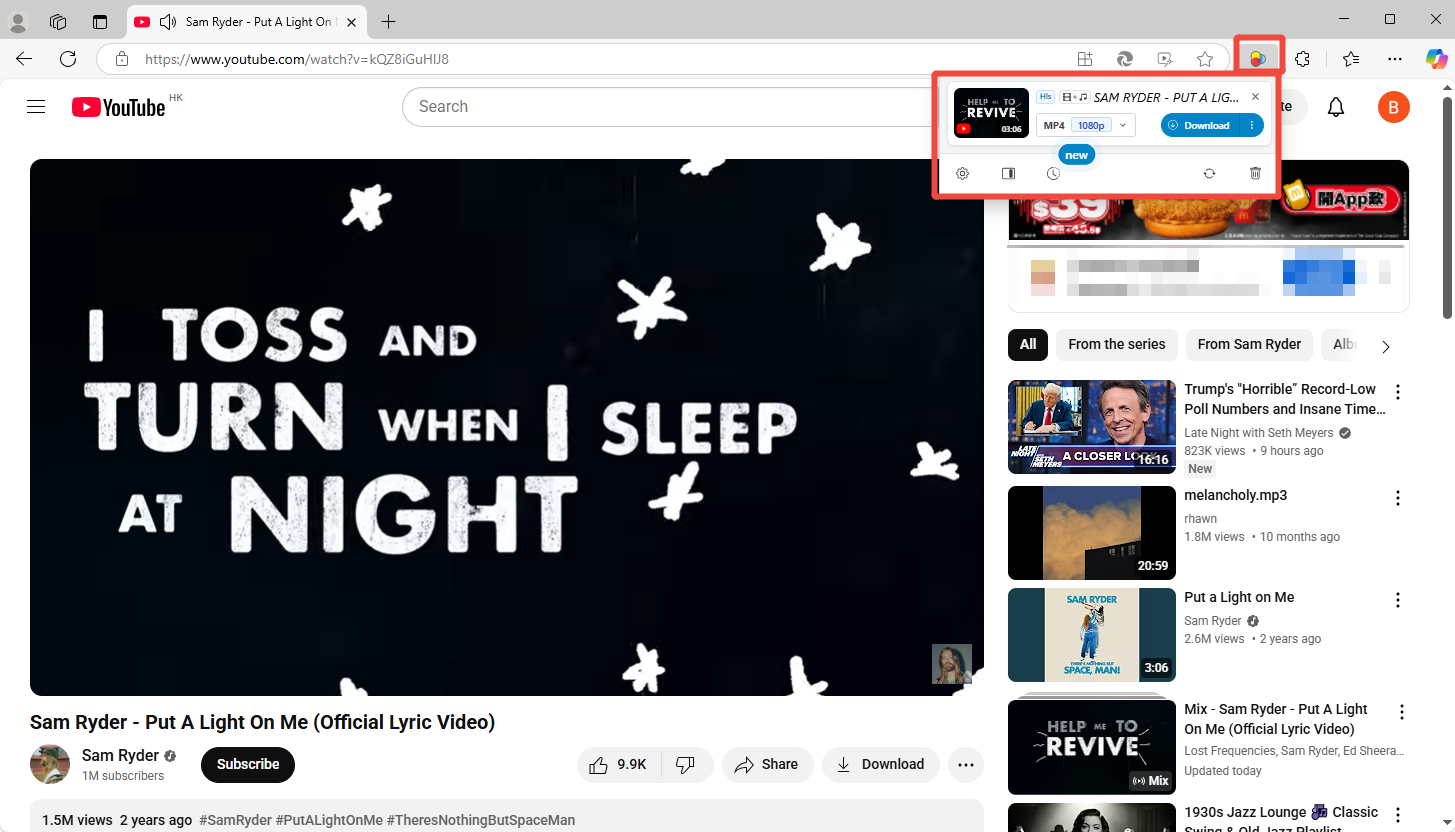Open the YouTube hamburger guide menu
This screenshot has height=832, width=1455.
[36, 107]
